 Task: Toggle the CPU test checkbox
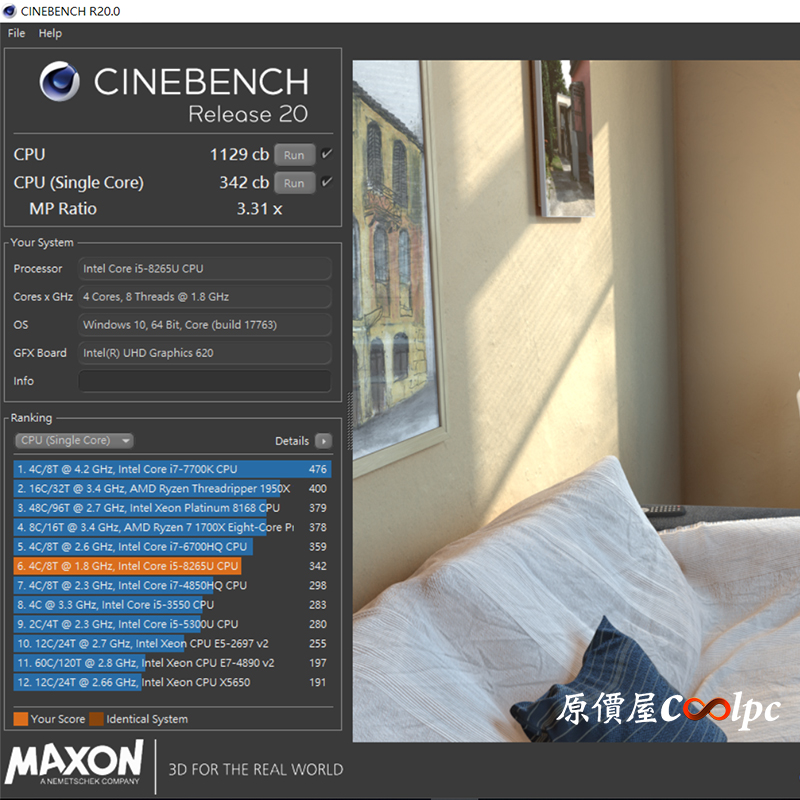pos(327,154)
